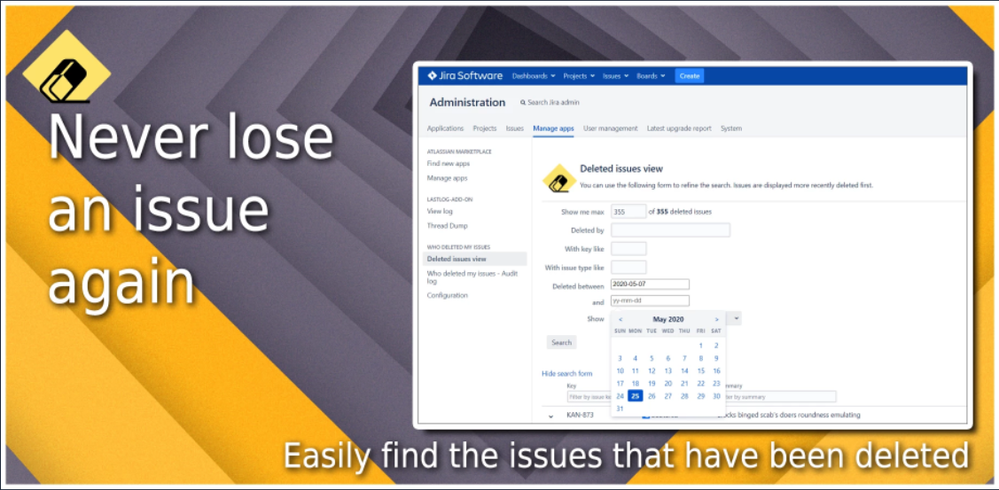Click the Filter by issue key field

coord(589,397)
